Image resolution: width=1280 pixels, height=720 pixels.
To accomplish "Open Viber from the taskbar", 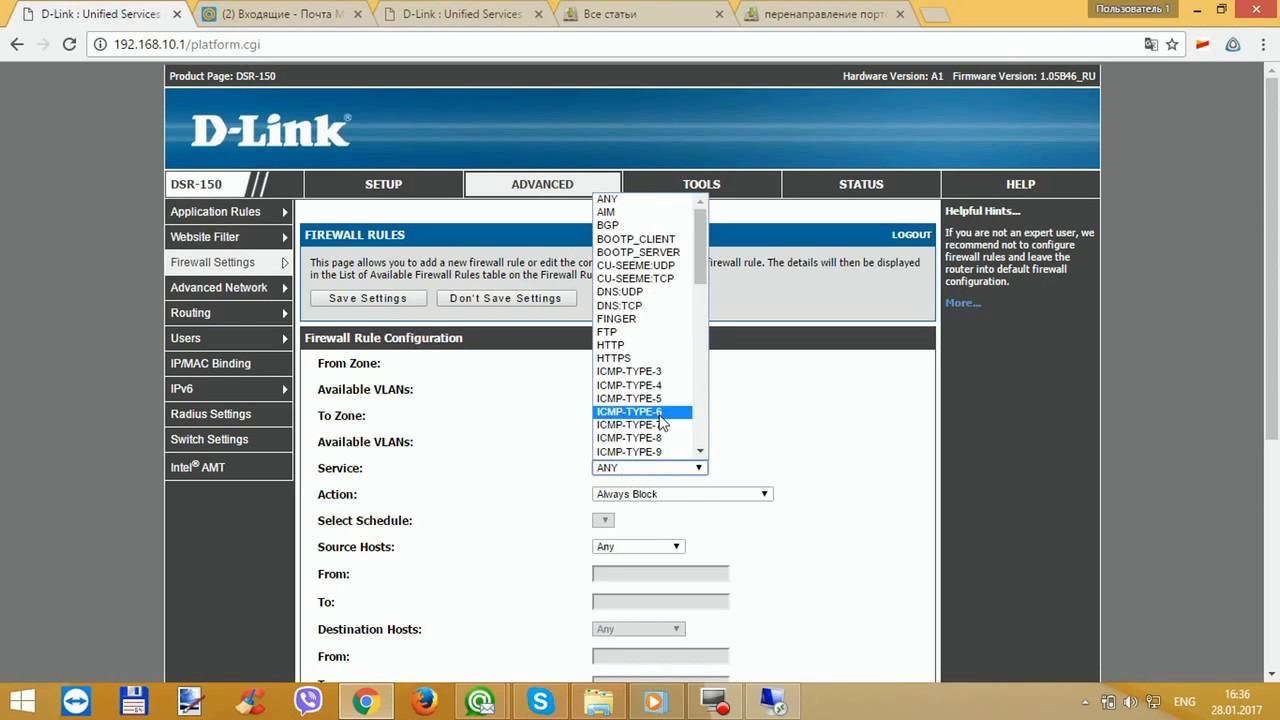I will pyautogui.click(x=307, y=701).
